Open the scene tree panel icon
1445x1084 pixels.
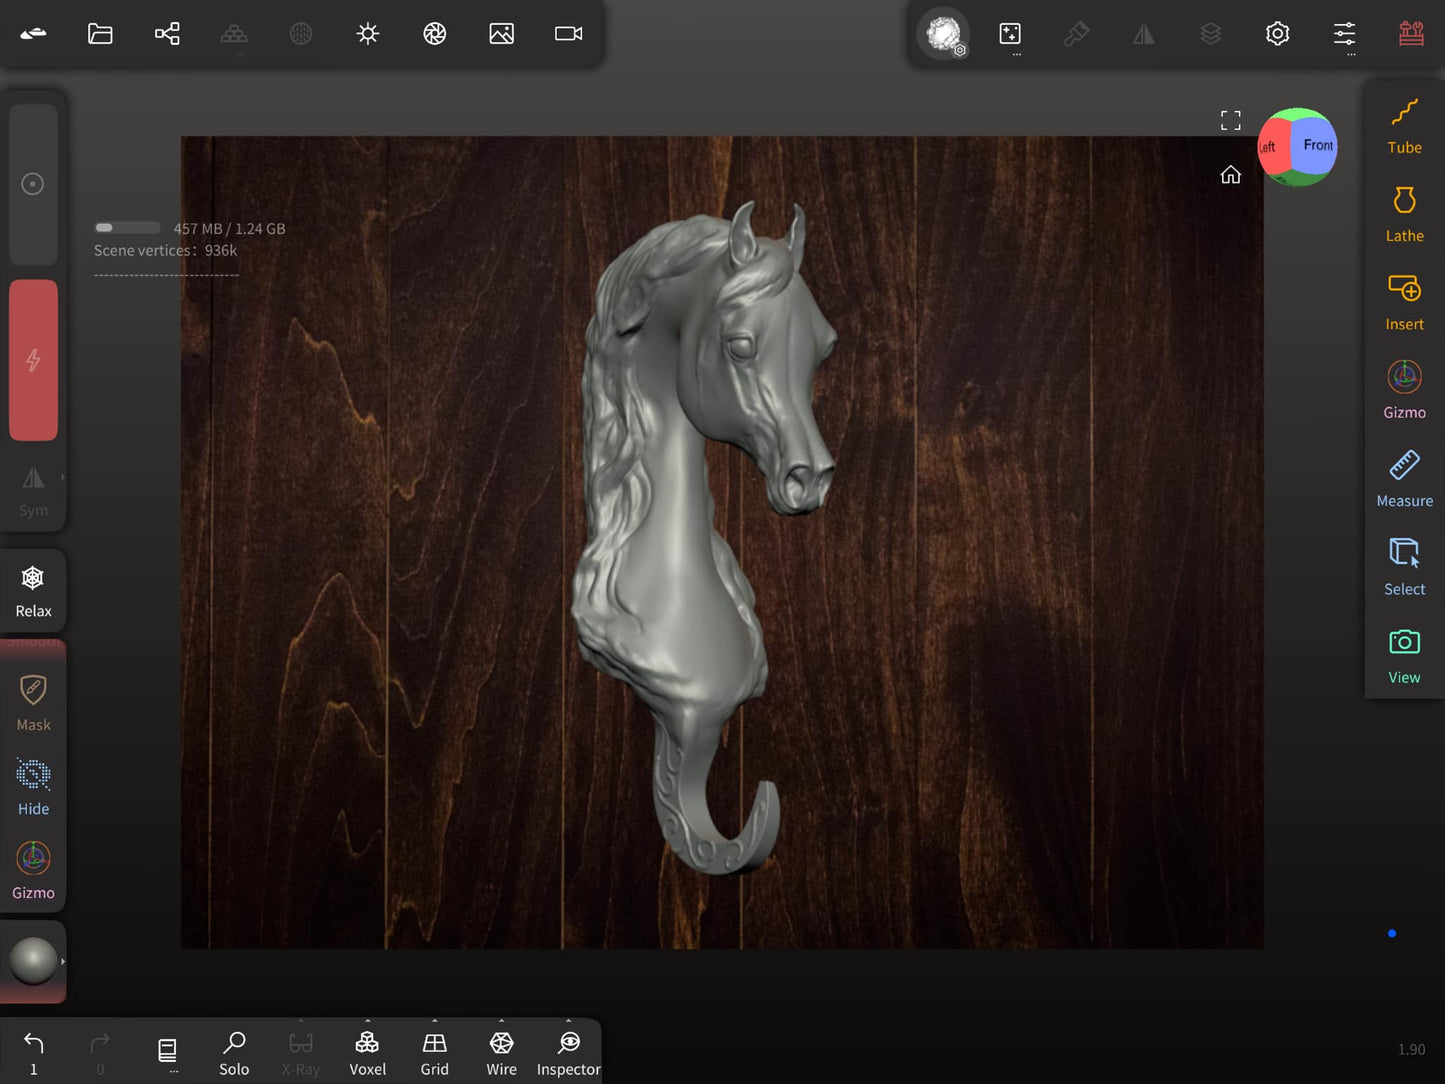coord(167,34)
